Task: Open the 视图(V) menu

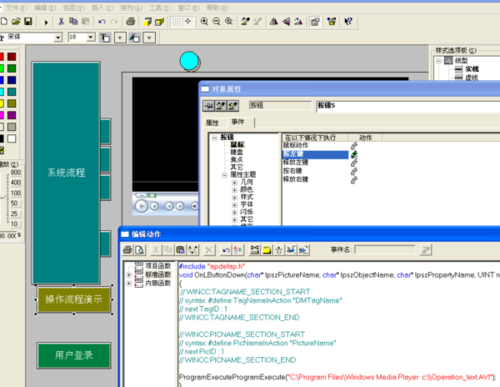Action: 74,8
